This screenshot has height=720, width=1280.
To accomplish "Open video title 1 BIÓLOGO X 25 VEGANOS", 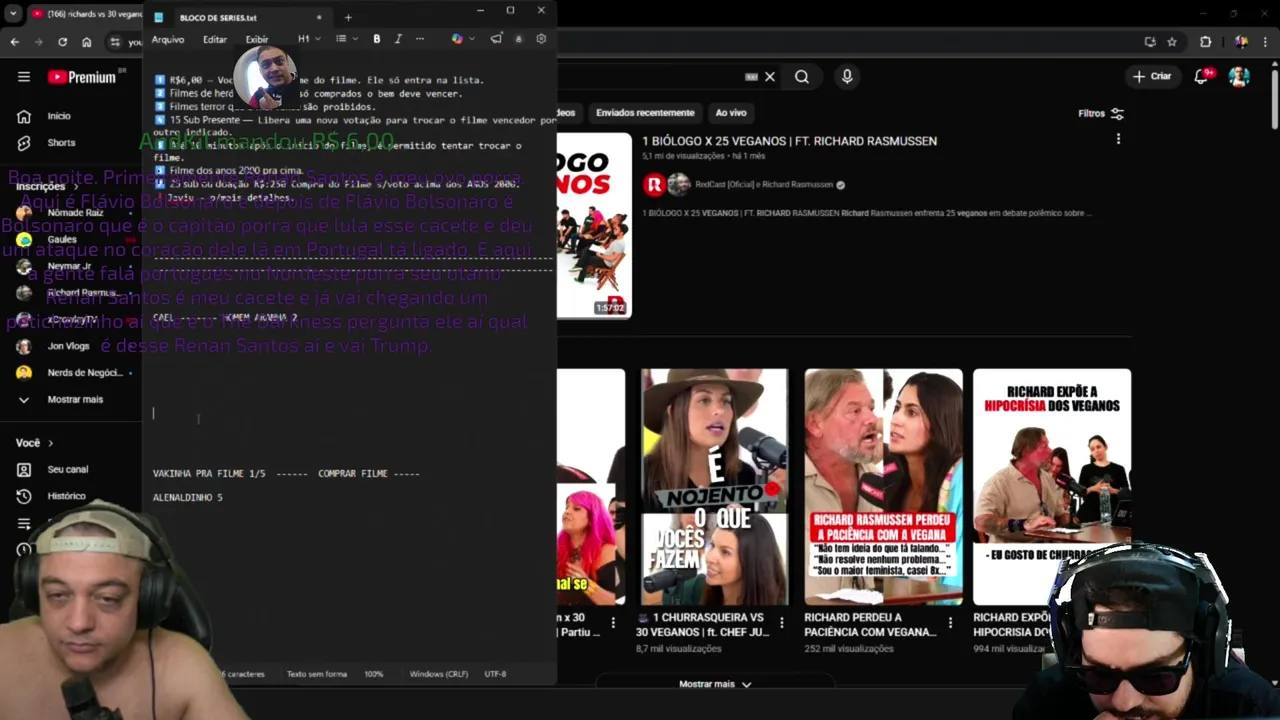I will [x=789, y=141].
